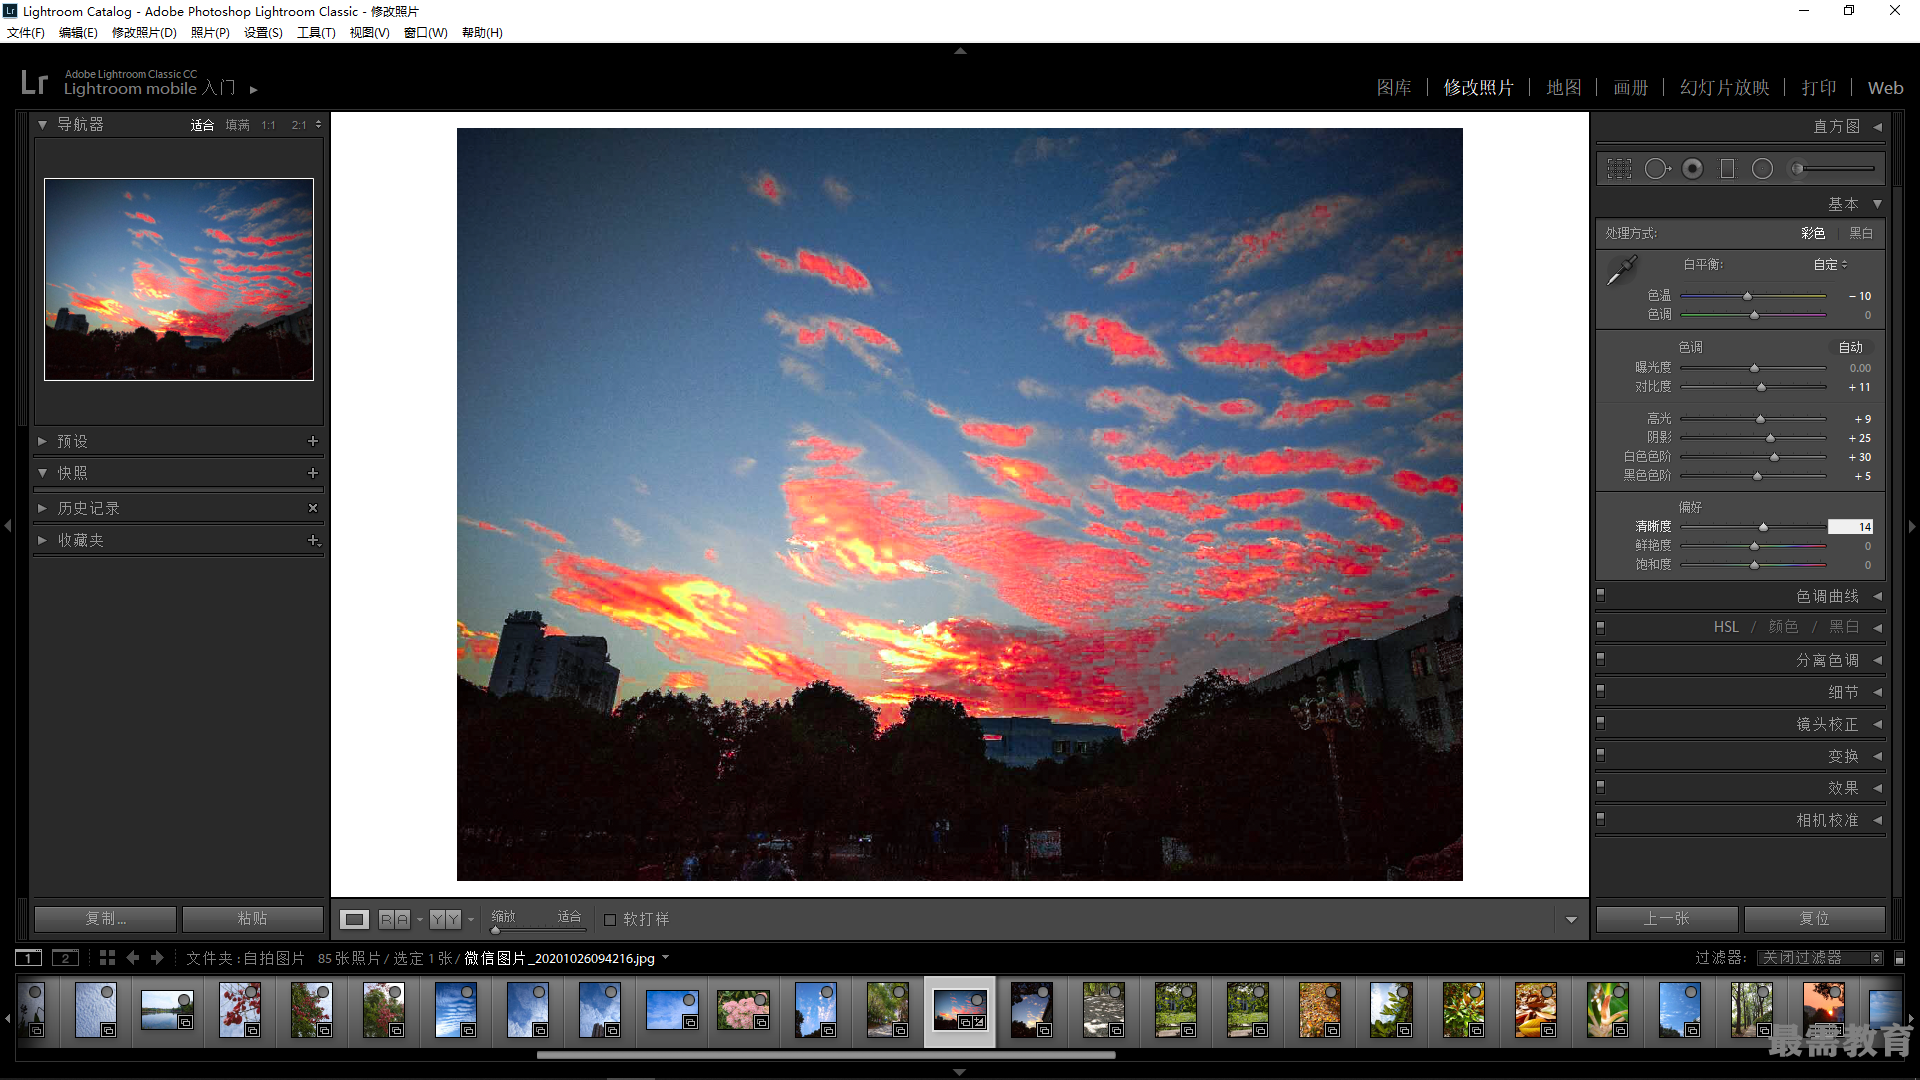Hide the bottom filmstrip panel arrow
Viewport: 1920px width, 1080px height.
[960, 1072]
